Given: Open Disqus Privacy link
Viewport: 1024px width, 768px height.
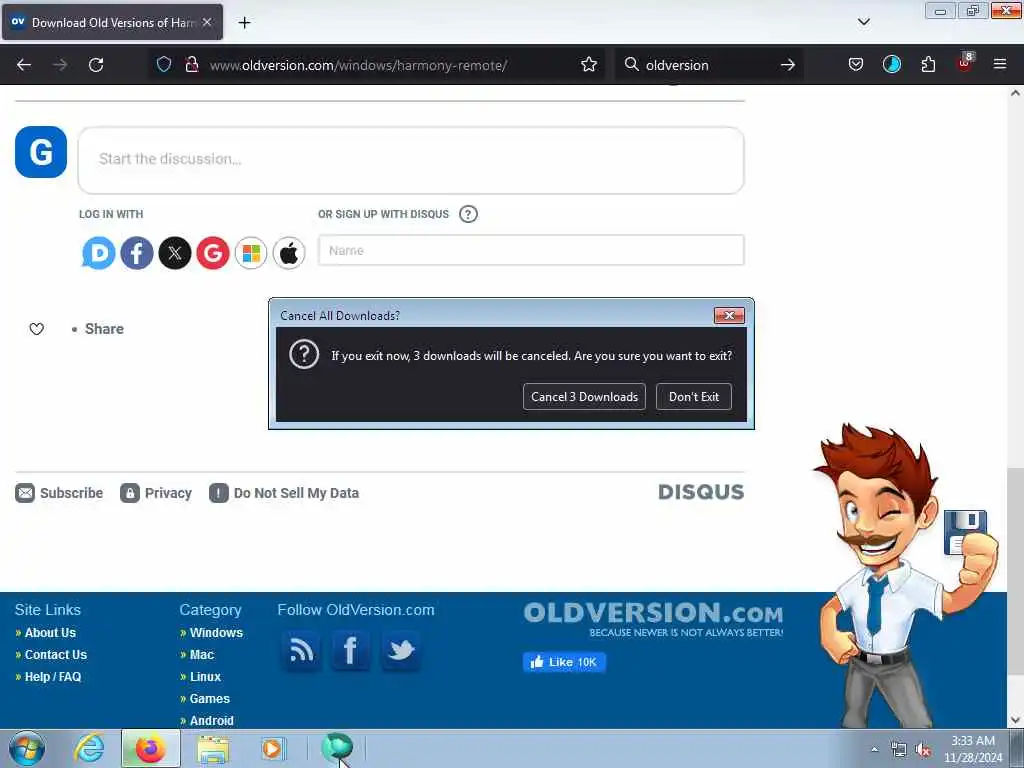Looking at the screenshot, I should [156, 493].
